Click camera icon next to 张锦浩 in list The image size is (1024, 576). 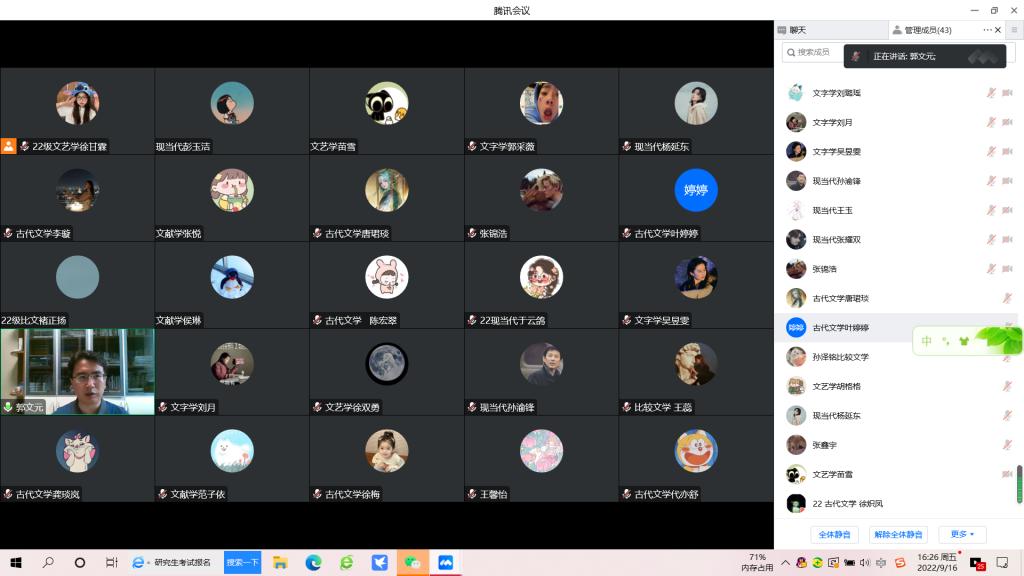[x=1007, y=269]
